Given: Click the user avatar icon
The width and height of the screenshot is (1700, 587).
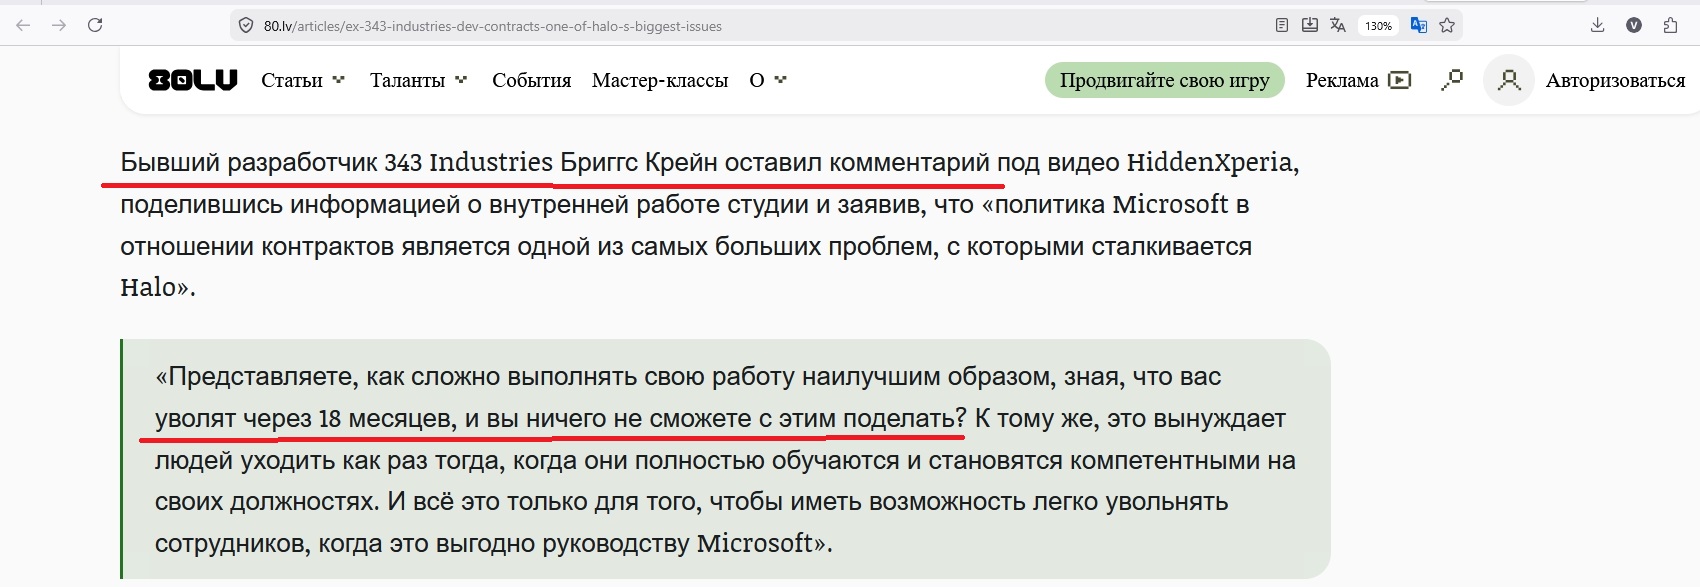Looking at the screenshot, I should click(x=1509, y=80).
